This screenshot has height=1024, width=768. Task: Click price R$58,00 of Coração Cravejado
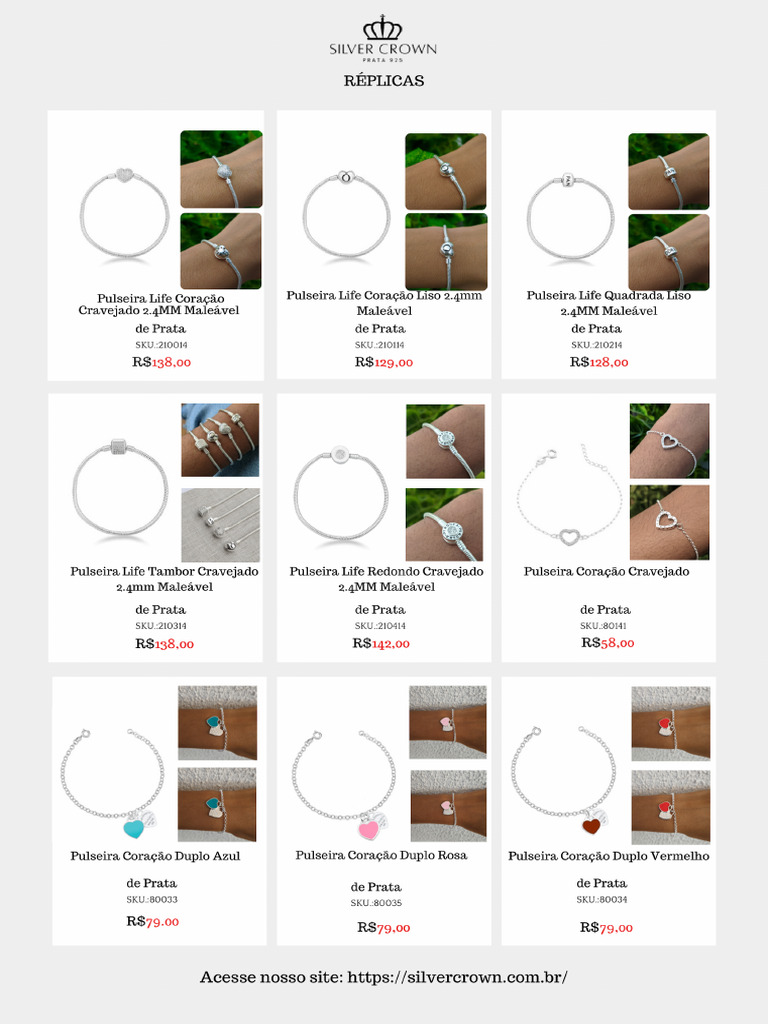pyautogui.click(x=607, y=643)
